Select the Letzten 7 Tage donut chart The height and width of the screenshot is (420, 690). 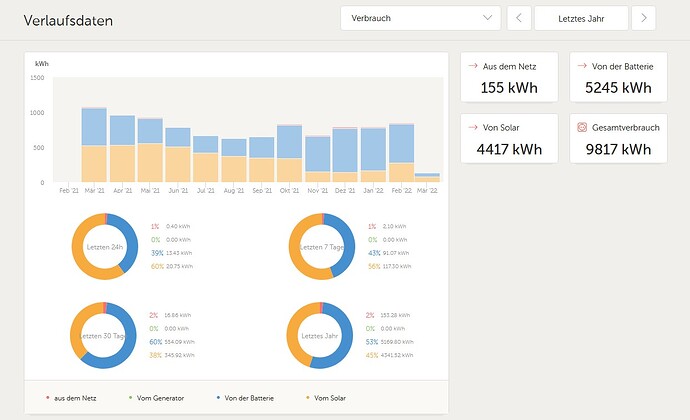coord(322,247)
